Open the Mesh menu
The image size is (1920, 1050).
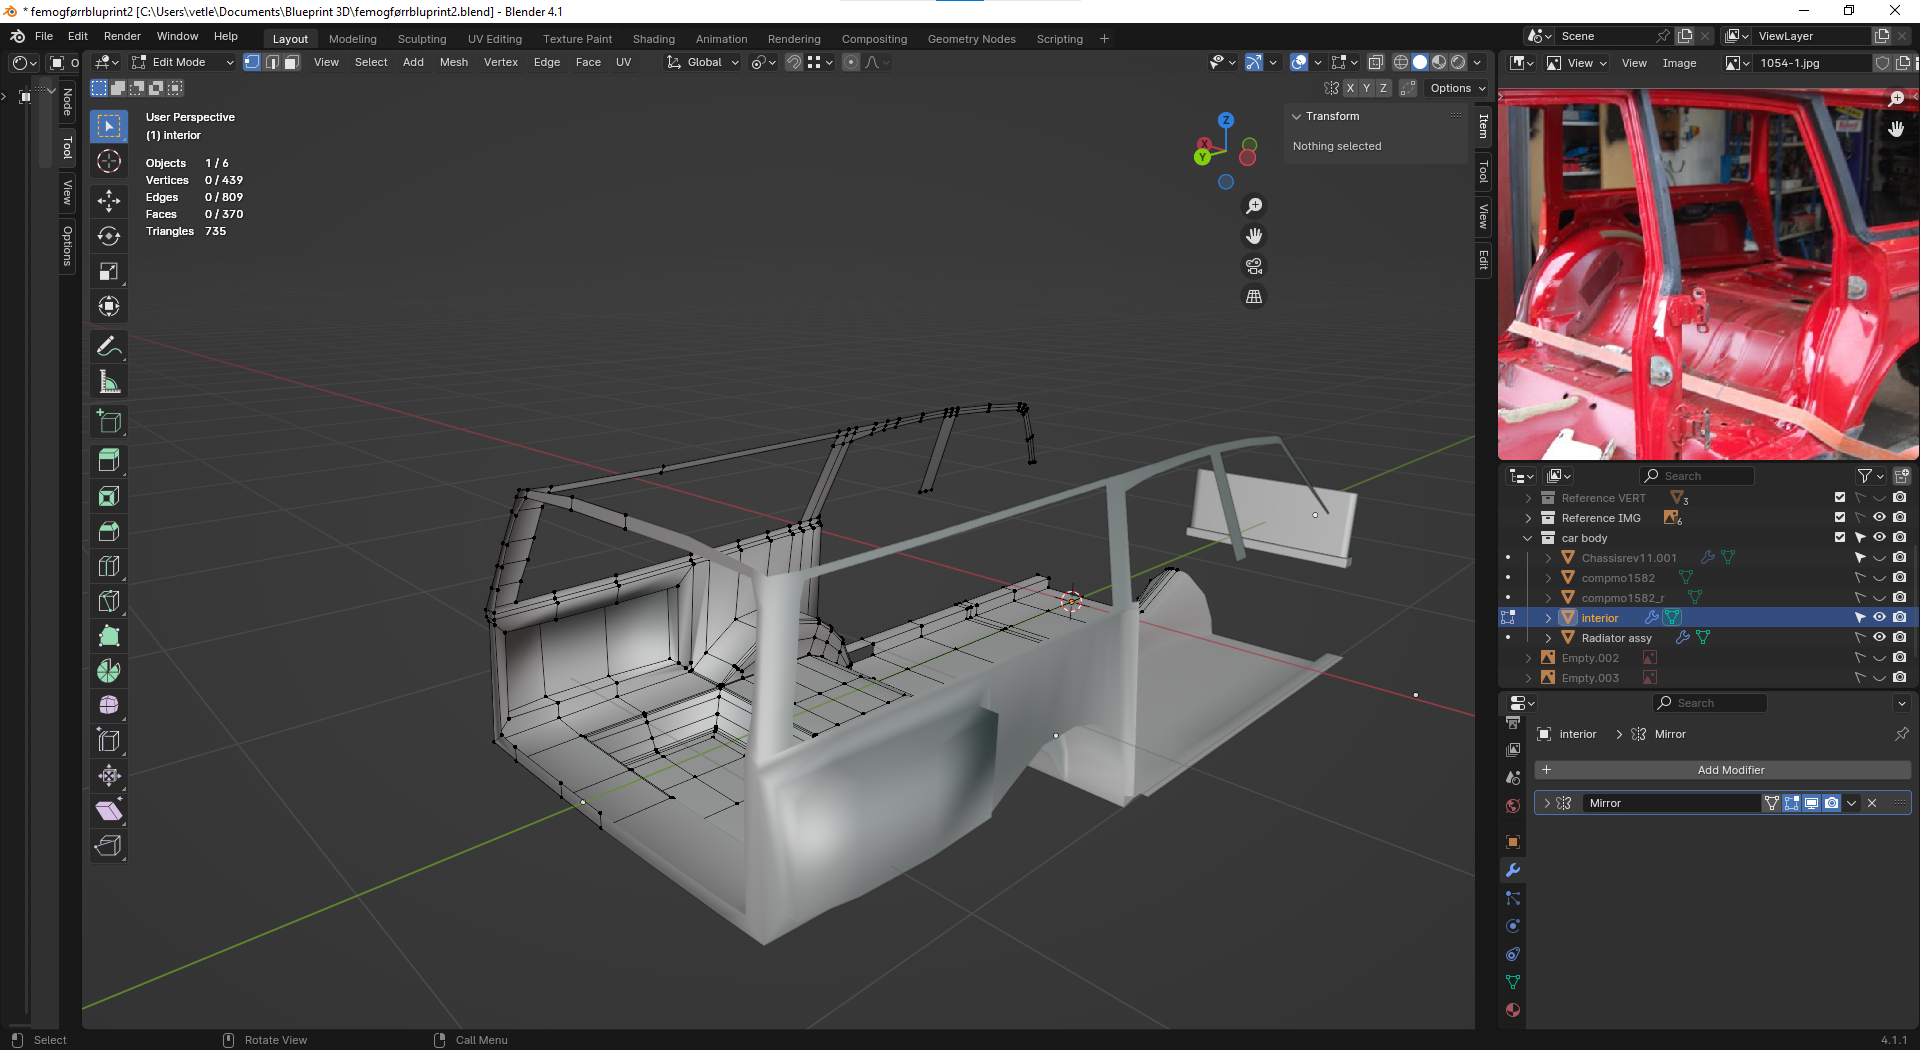click(x=453, y=62)
